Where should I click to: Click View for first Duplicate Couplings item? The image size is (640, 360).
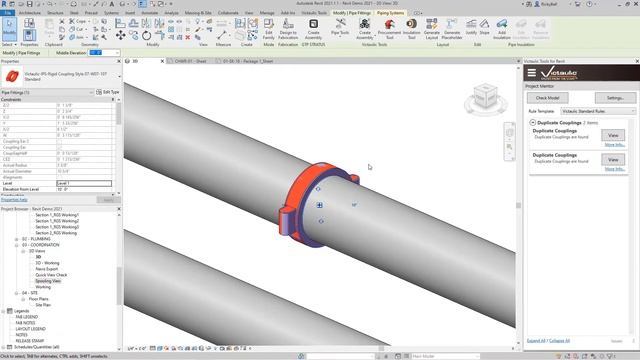[613, 135]
